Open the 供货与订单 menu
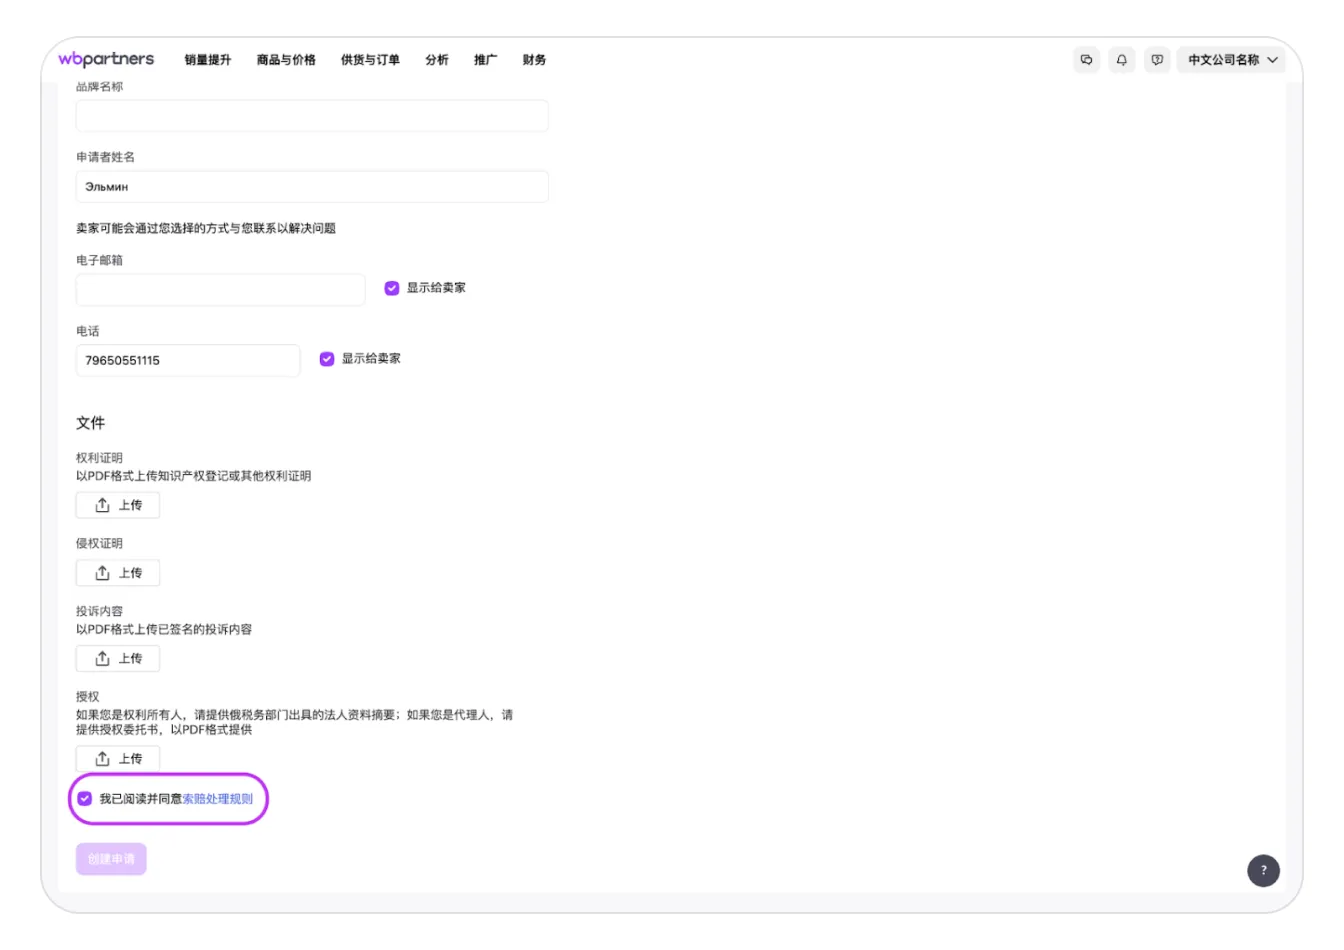1344x950 pixels. point(370,60)
